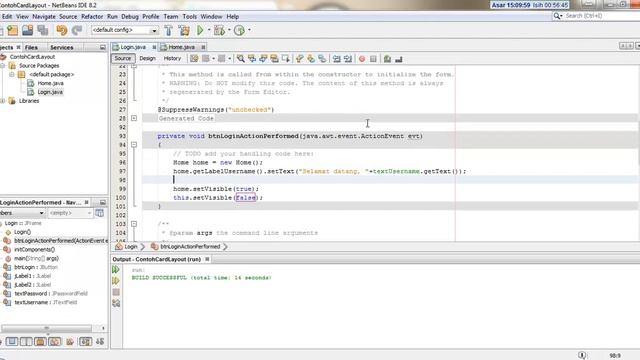Collapse default package tree node
This screenshot has height=360, width=640.
11,74
